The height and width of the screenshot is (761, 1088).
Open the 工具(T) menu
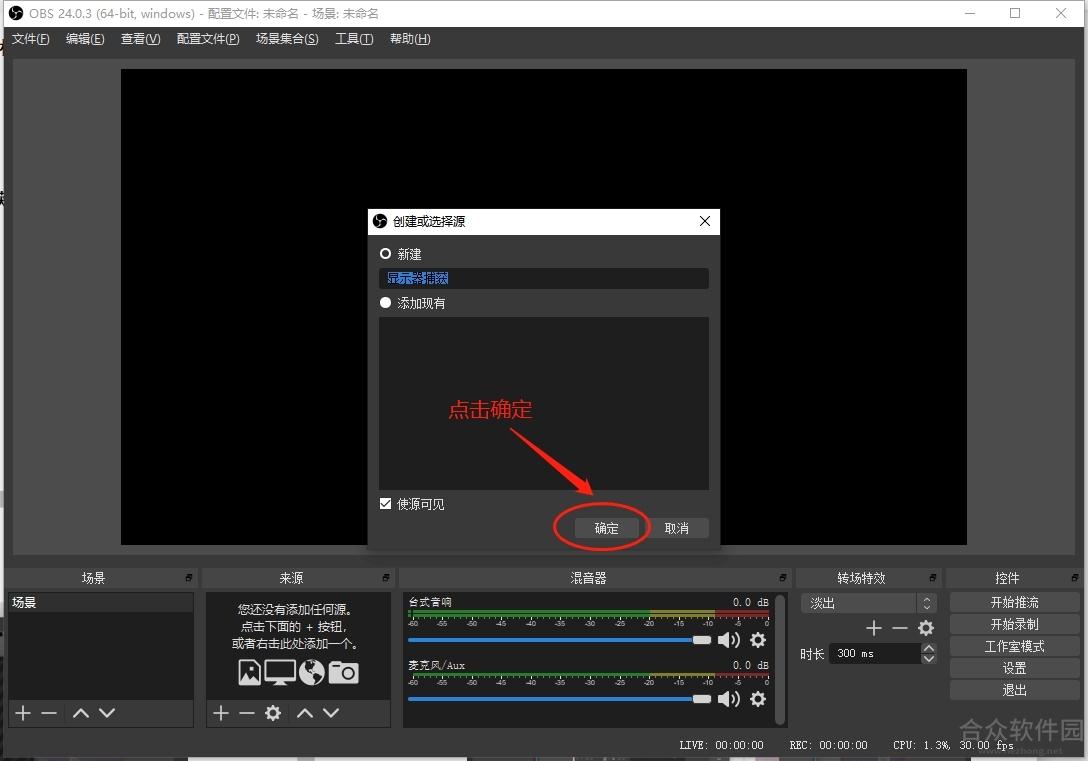354,39
